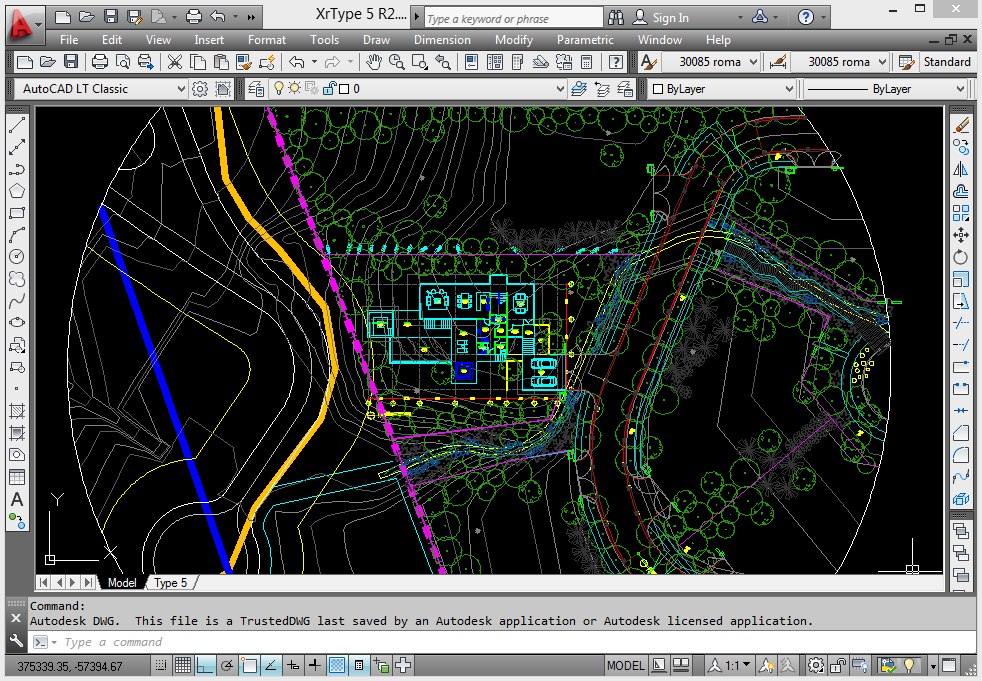Select the Polygon tool
982x681 pixels.
(x=17, y=191)
